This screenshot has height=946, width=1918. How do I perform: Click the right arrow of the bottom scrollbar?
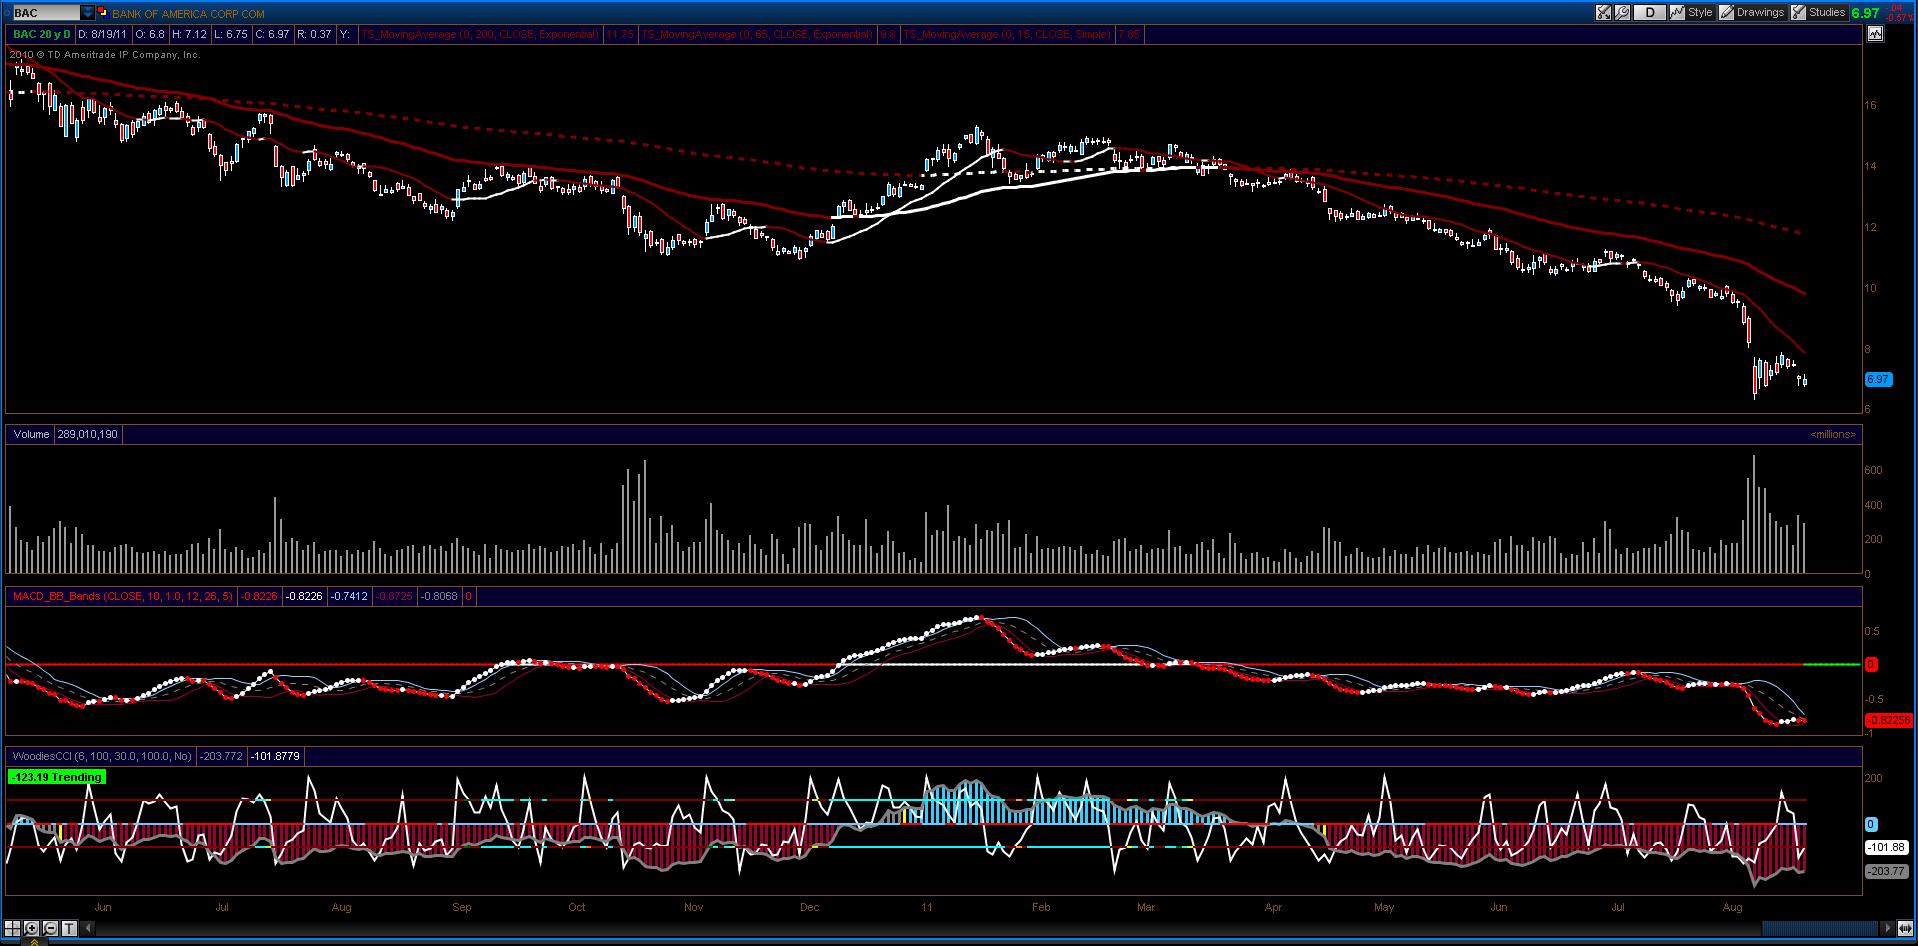[1887, 928]
